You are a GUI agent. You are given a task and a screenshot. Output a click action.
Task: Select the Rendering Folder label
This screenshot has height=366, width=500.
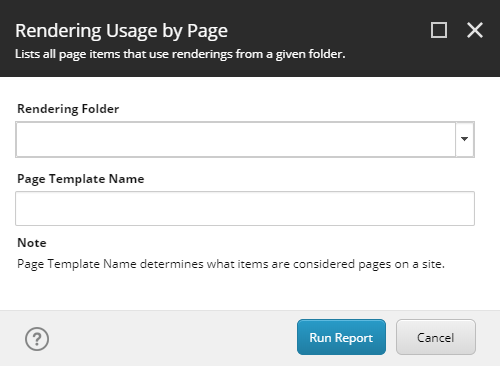tap(68, 109)
